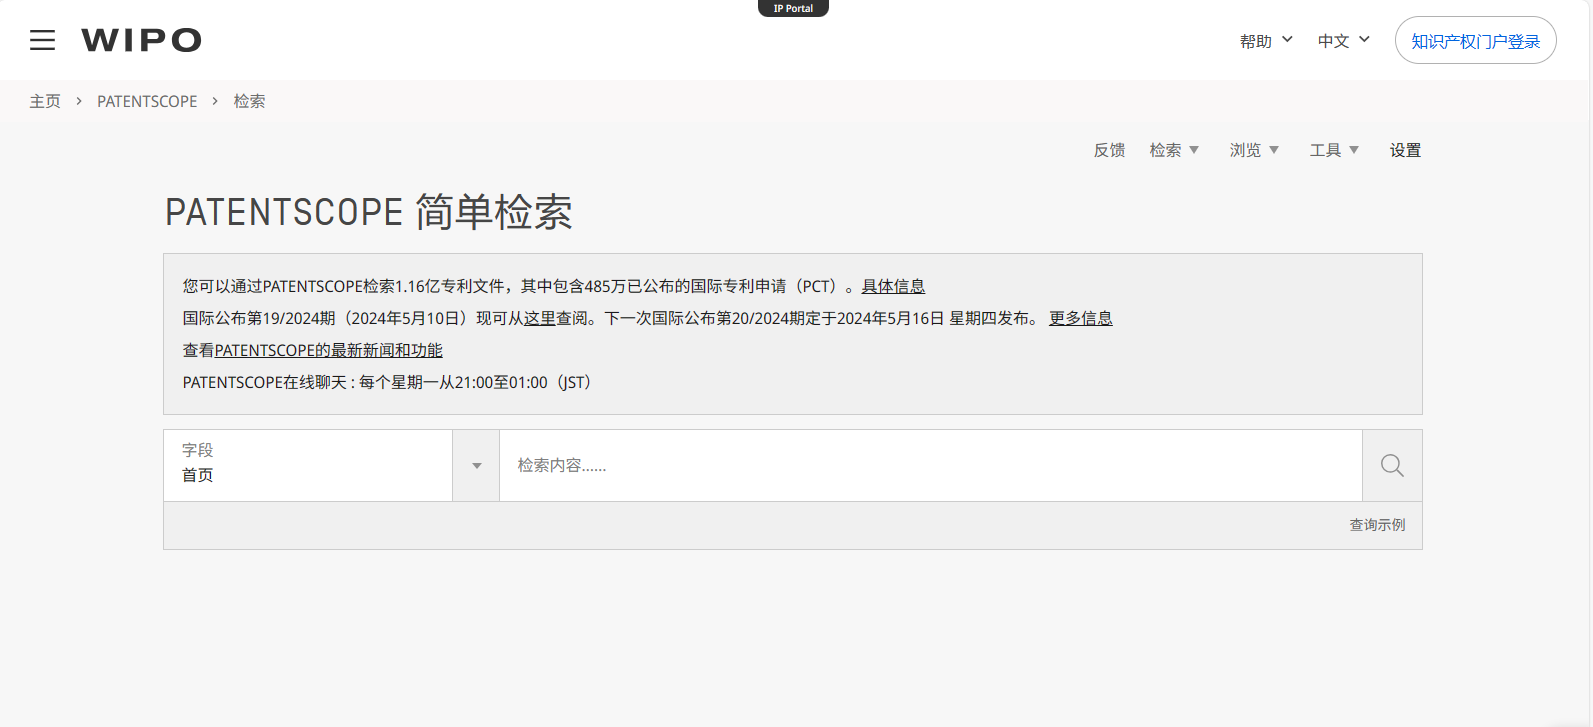Click the magnifying glass search icon
Image resolution: width=1593 pixels, height=727 pixels.
point(1391,465)
